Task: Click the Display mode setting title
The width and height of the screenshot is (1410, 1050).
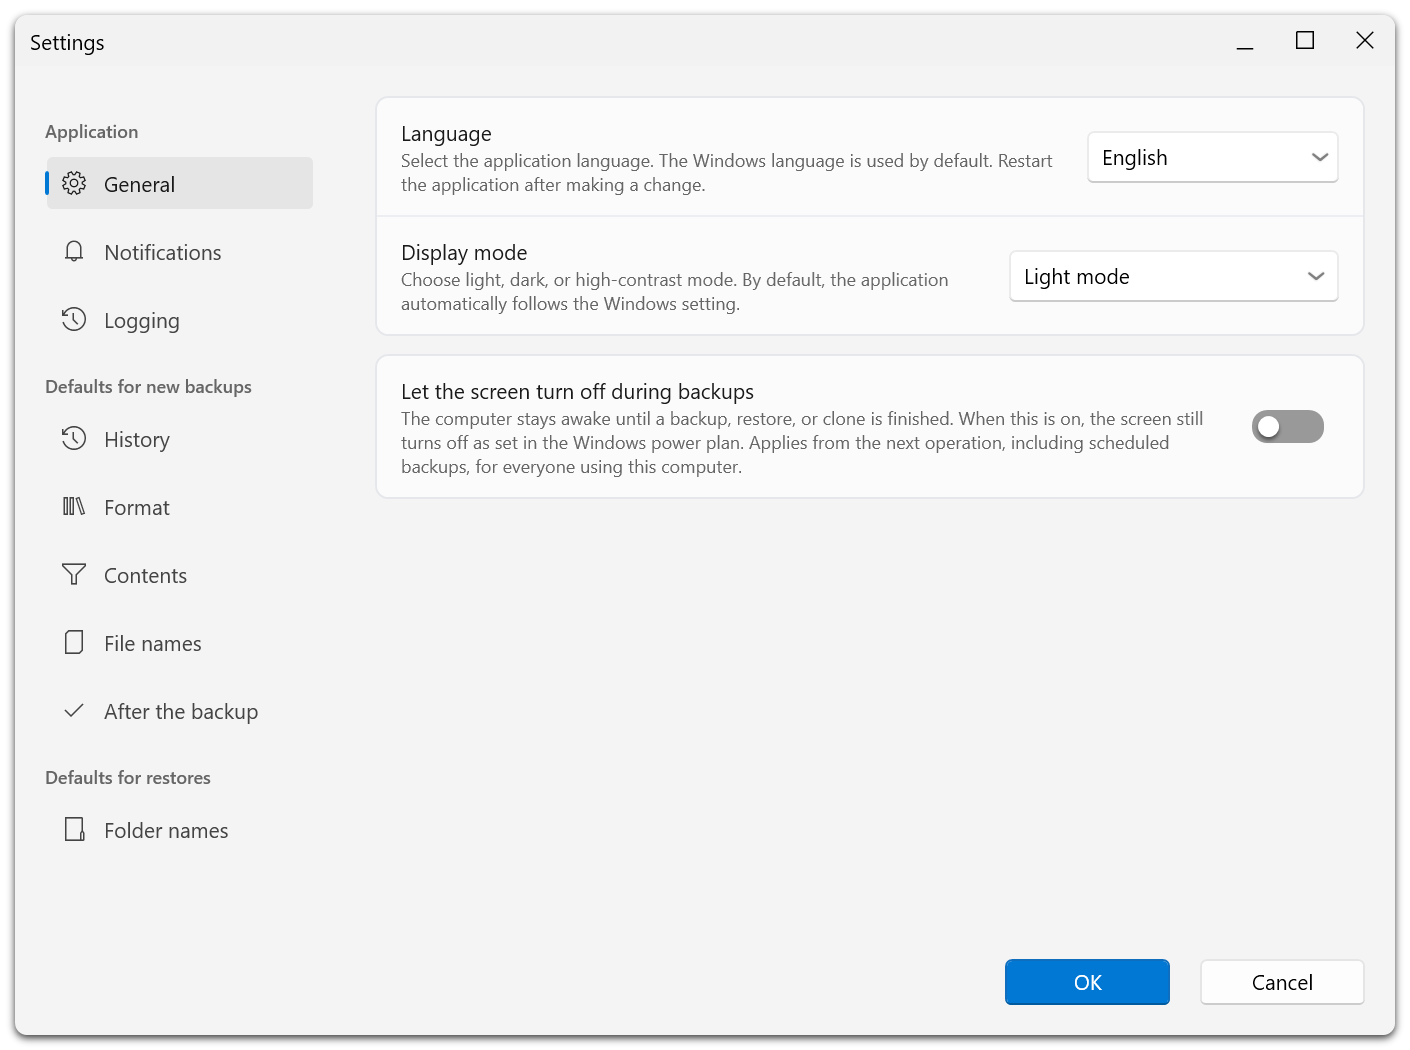Action: click(464, 253)
